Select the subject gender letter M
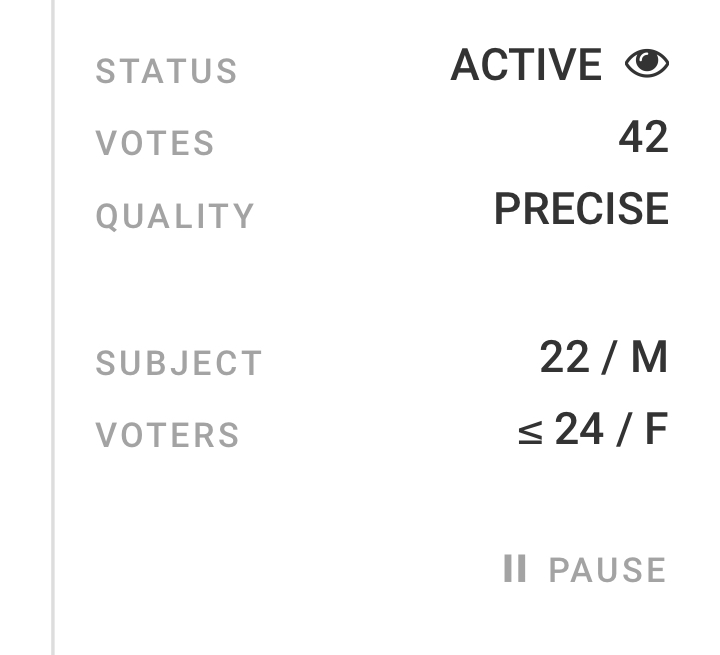The width and height of the screenshot is (720, 655). [648, 357]
